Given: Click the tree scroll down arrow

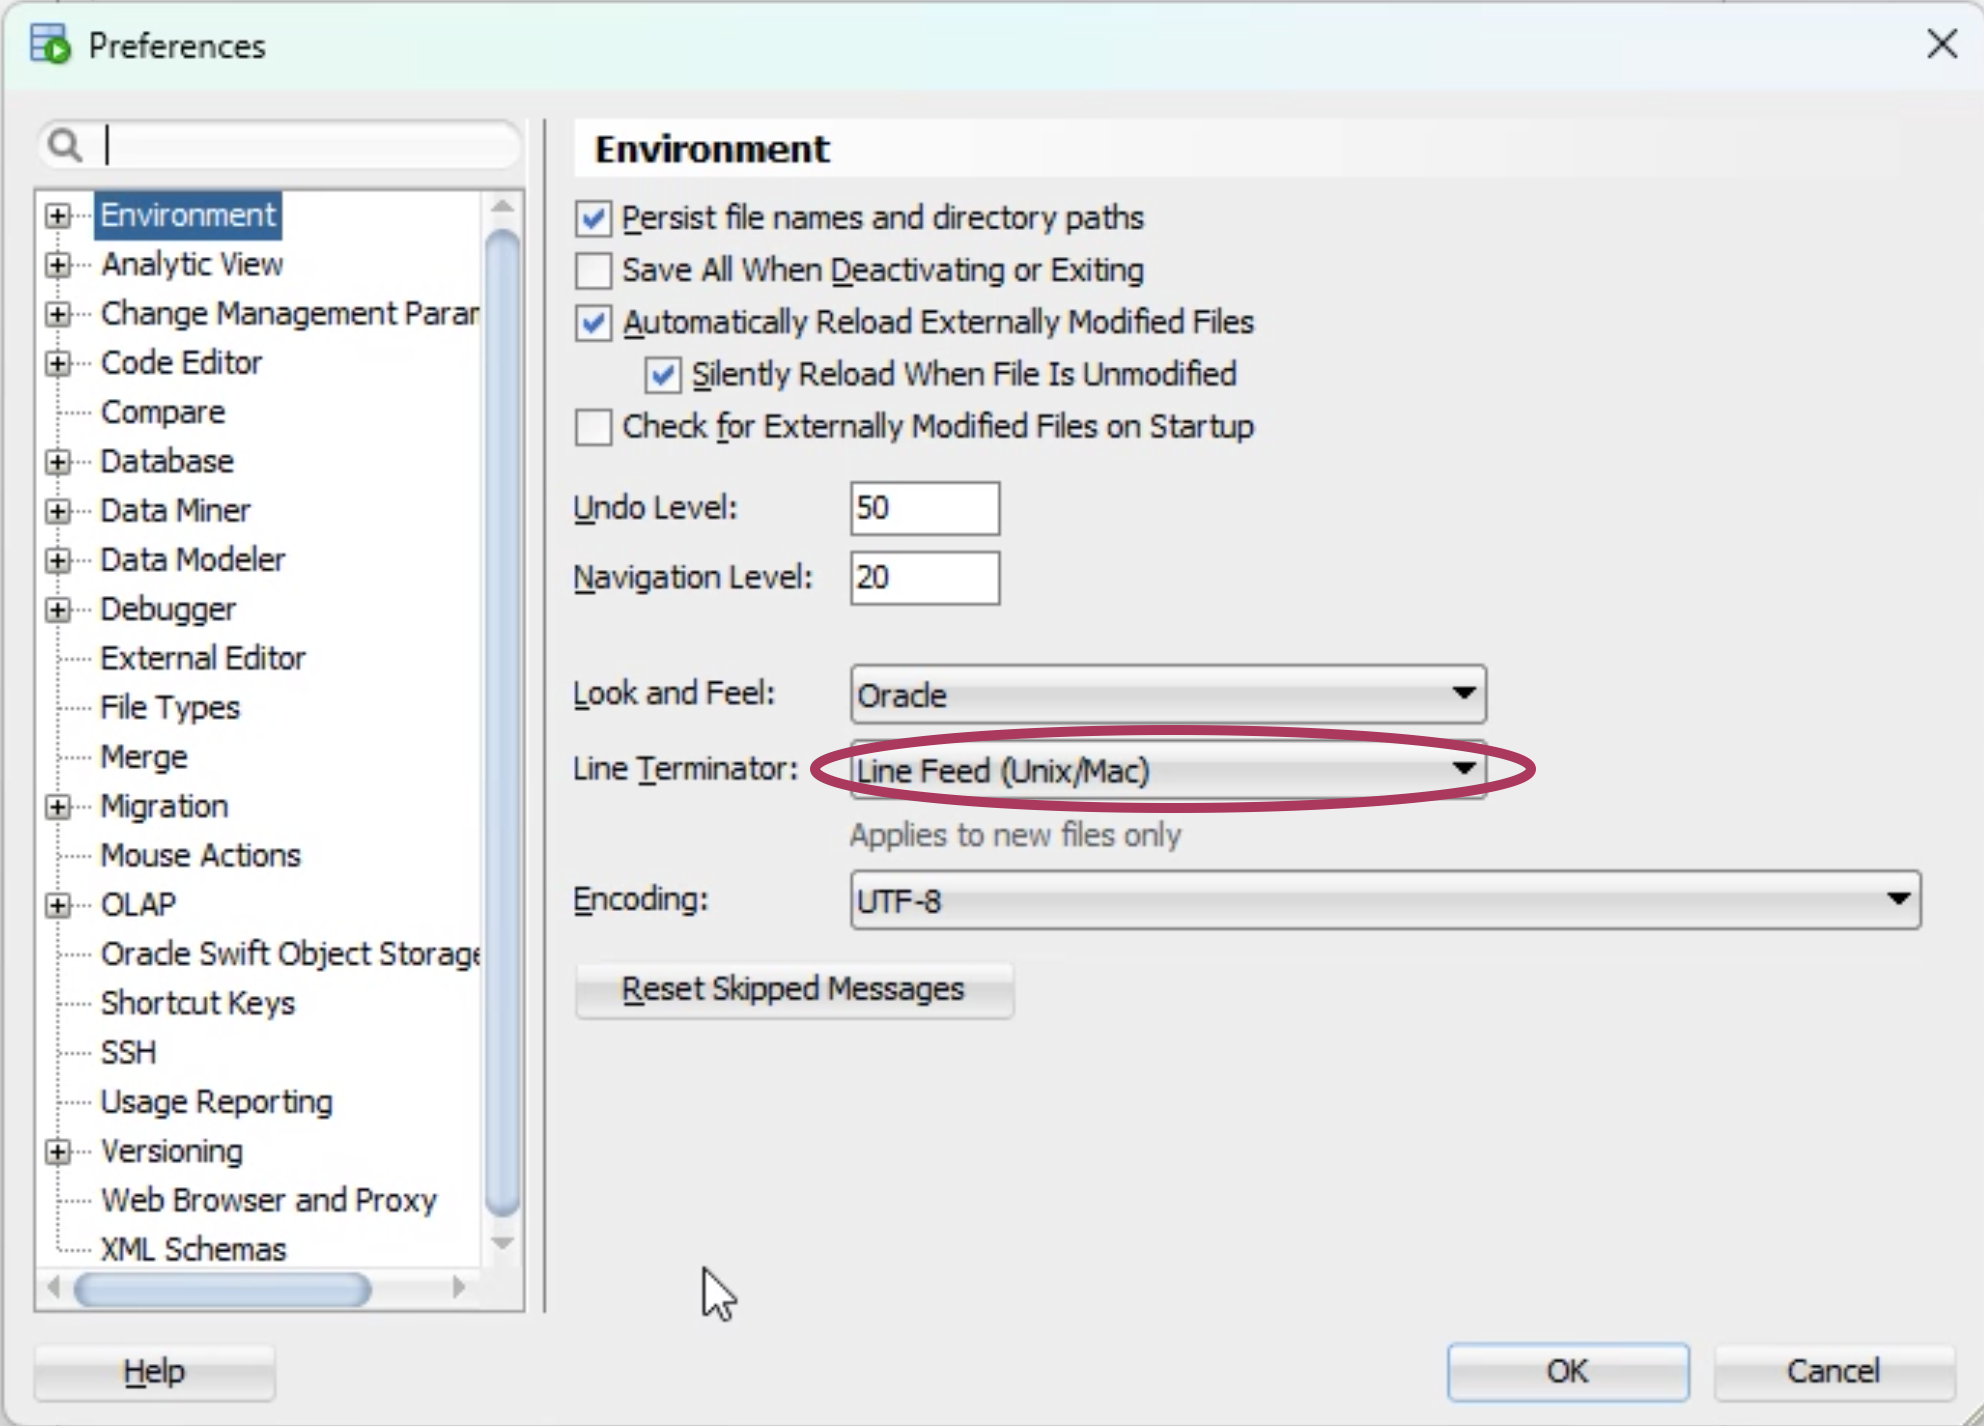Looking at the screenshot, I should tap(502, 1243).
